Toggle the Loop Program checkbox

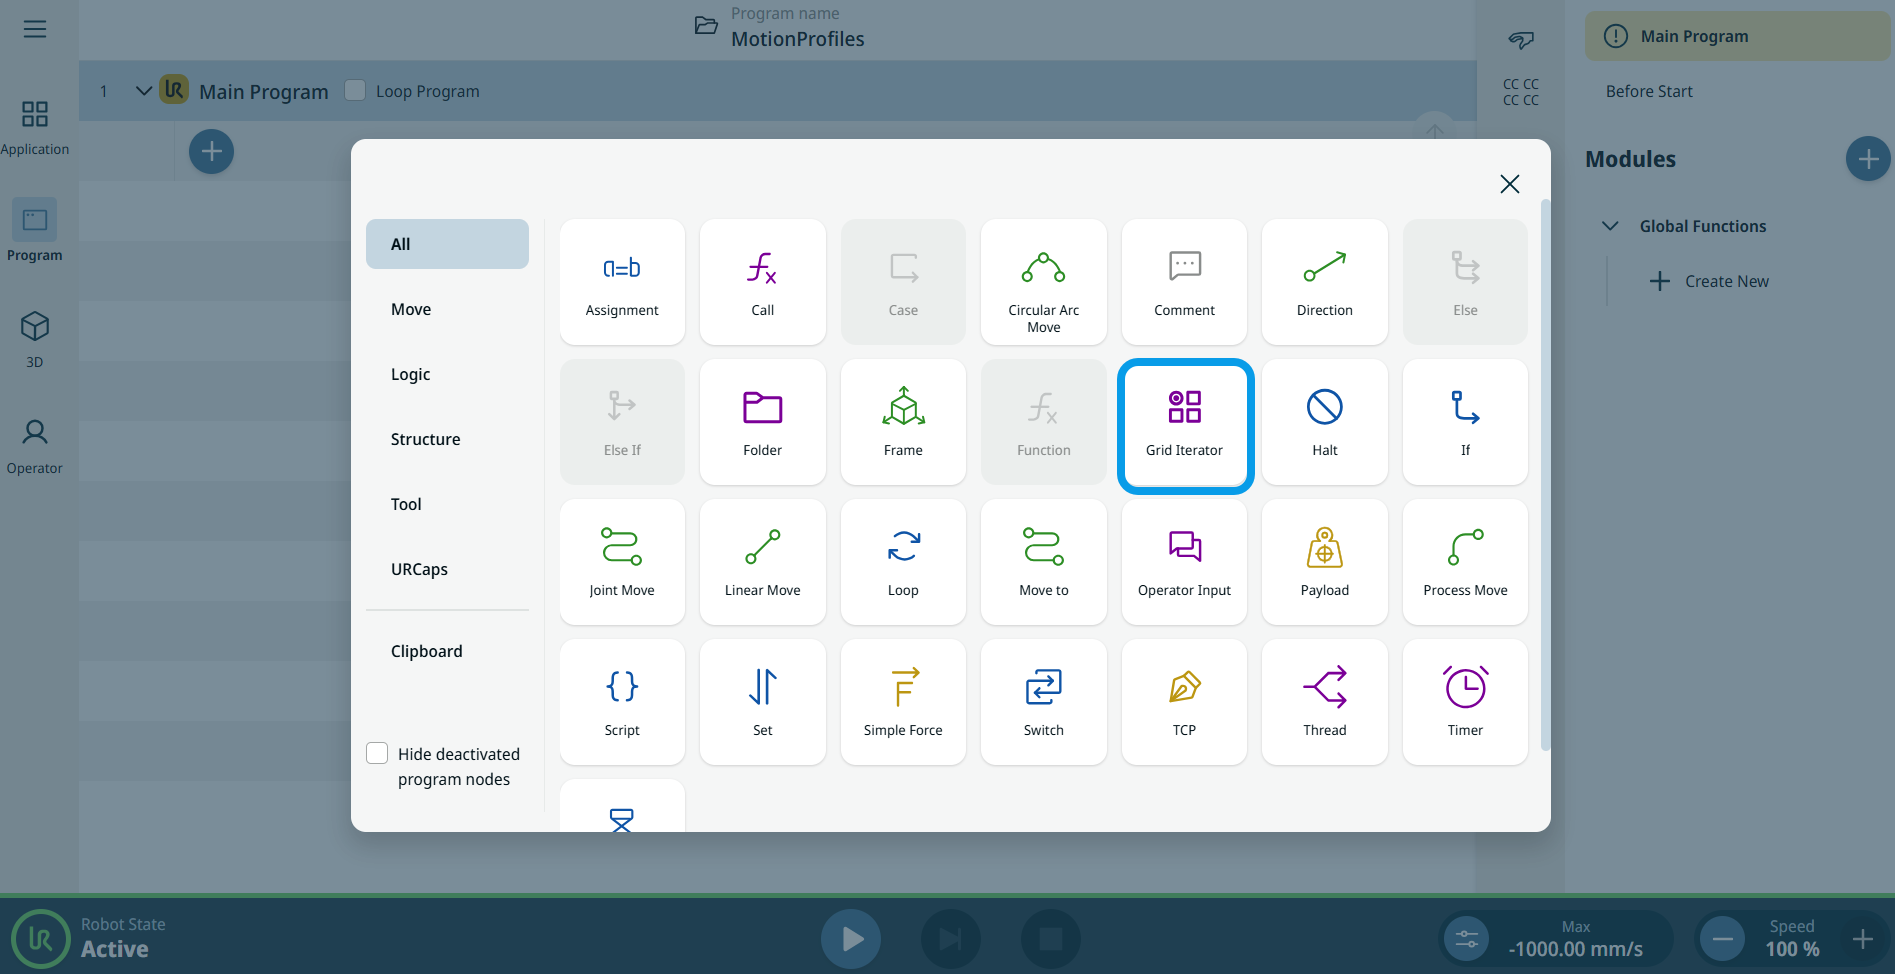tap(355, 90)
